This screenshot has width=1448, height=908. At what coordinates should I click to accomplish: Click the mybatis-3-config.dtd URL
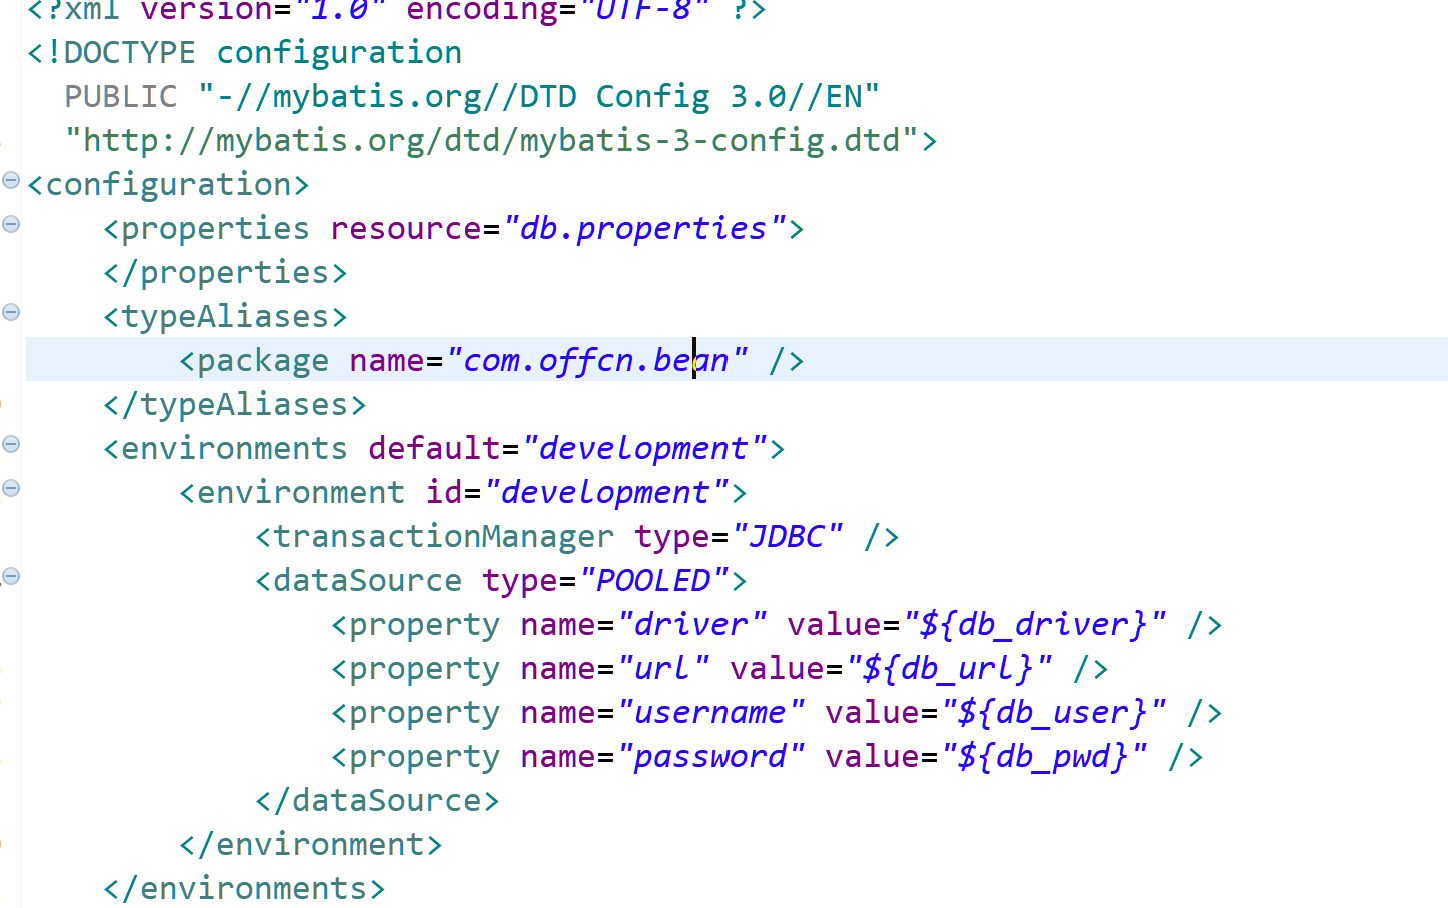(492, 141)
